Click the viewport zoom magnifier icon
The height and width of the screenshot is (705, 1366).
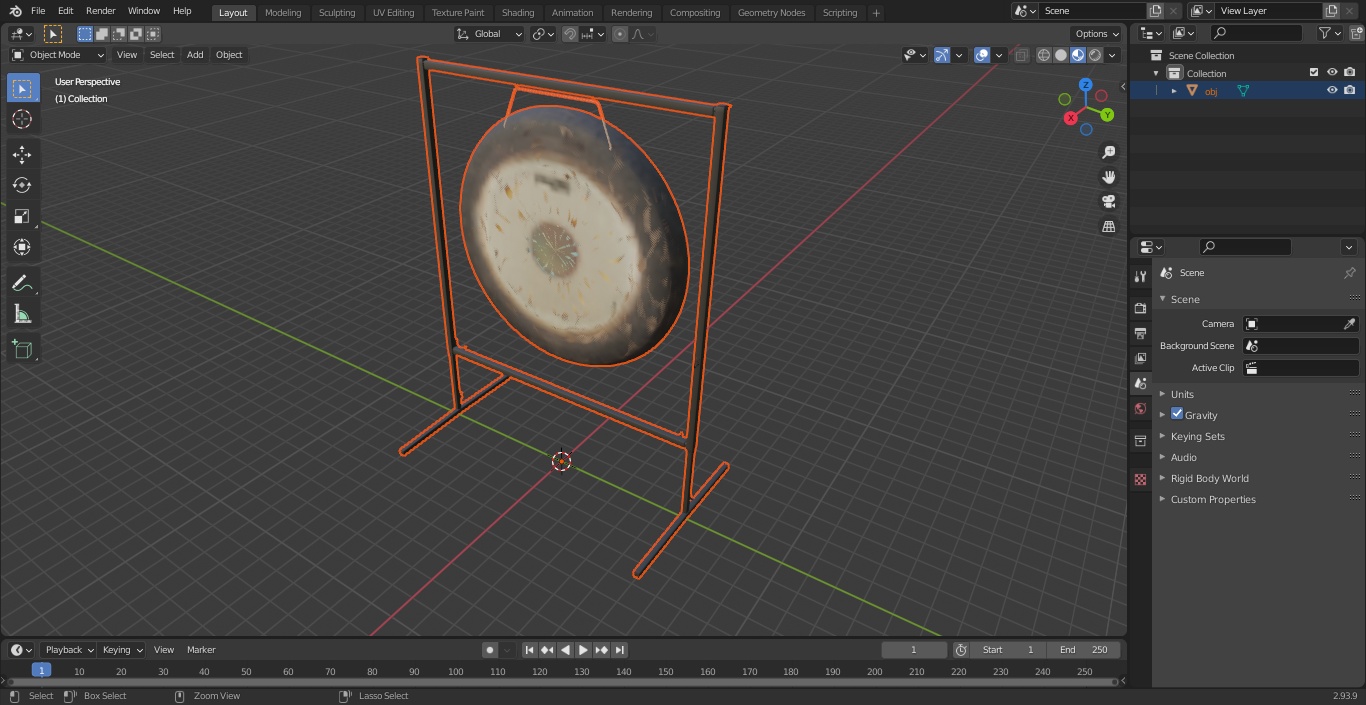1108,152
